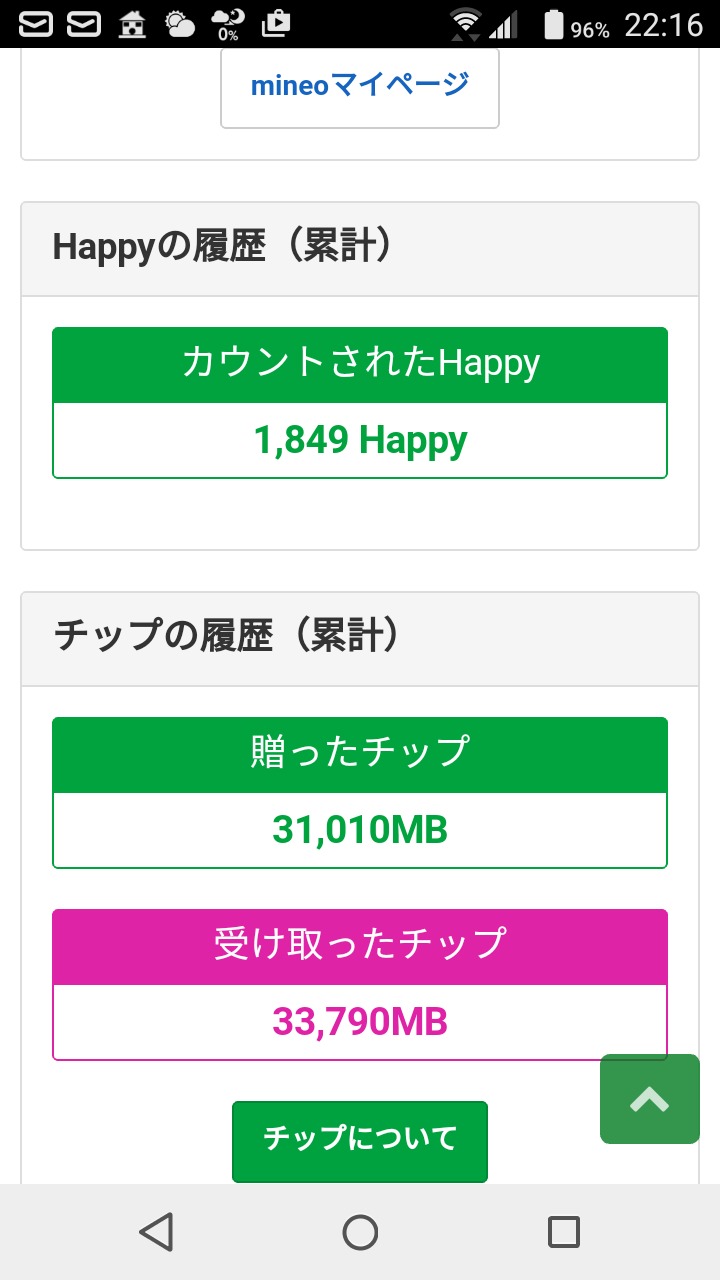Select the カウントされたHappy green label
The height and width of the screenshot is (1280, 720).
pyautogui.click(x=360, y=364)
